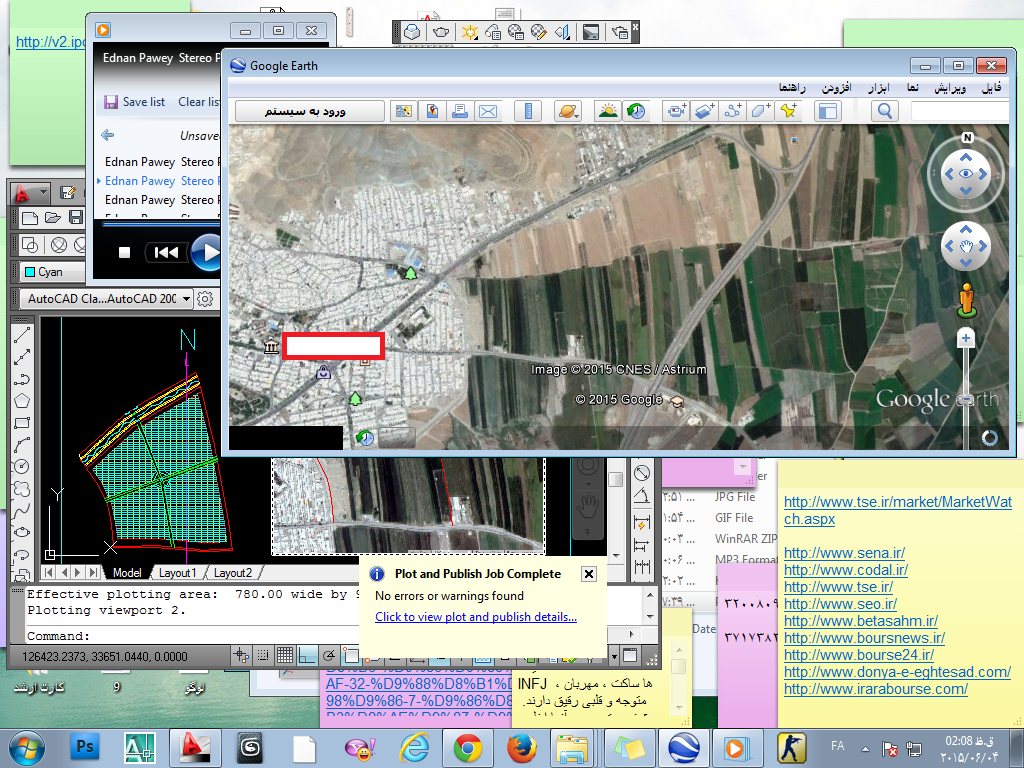Select the Line tool in AutoCAD
Viewport: 1024px width, 768px height.
click(x=22, y=335)
